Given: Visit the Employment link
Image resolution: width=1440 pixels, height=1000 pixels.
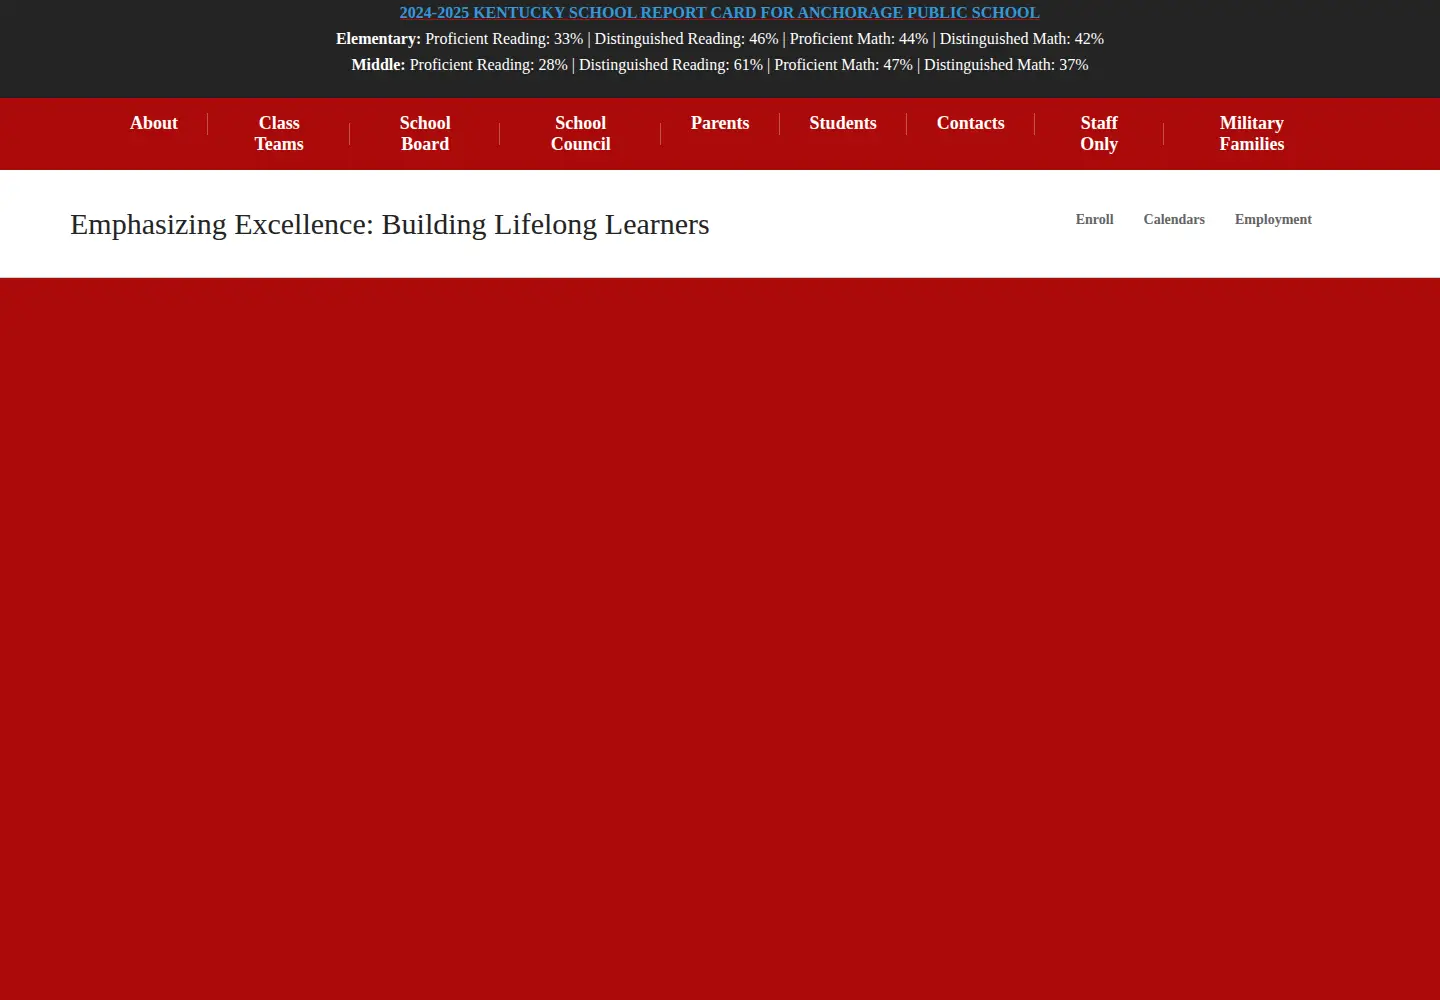Looking at the screenshot, I should 1273,219.
